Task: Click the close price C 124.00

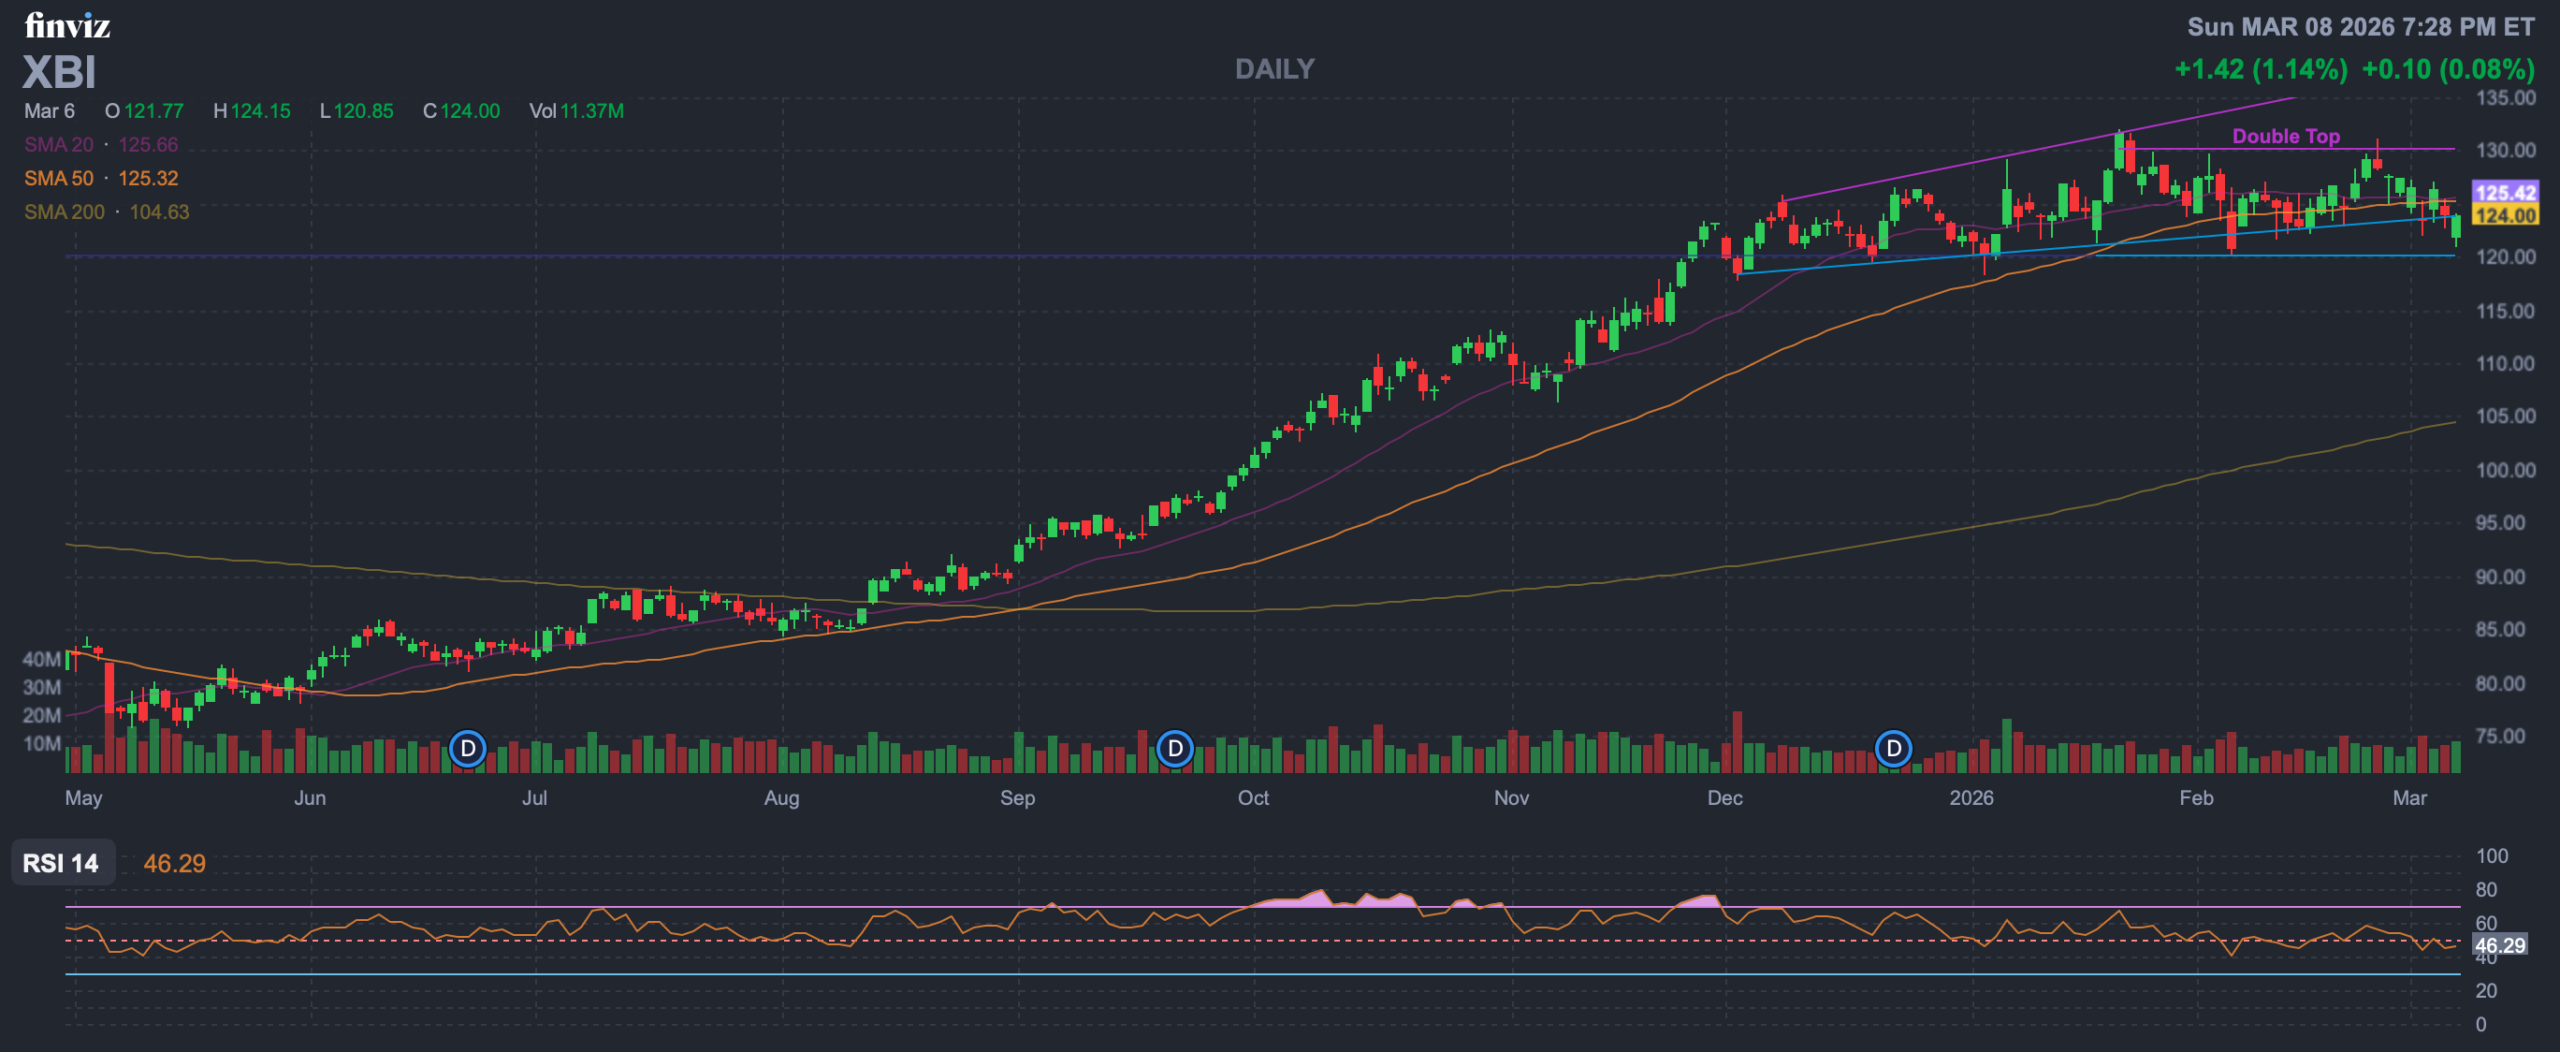Action: coord(461,111)
